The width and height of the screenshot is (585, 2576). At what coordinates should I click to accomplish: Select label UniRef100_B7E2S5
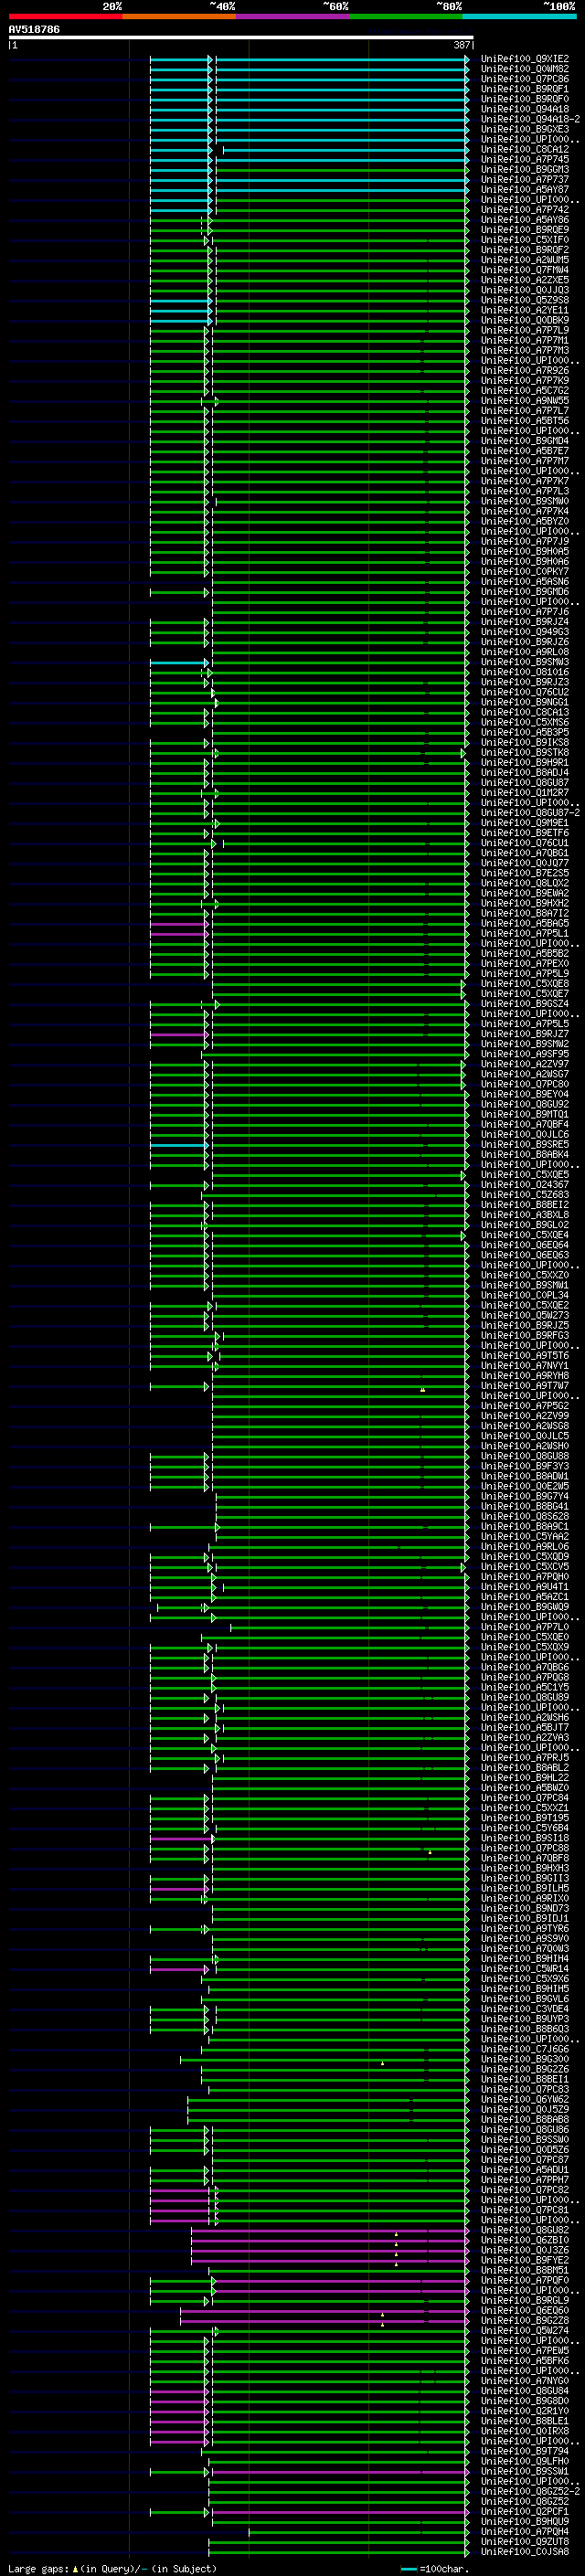coord(524,873)
